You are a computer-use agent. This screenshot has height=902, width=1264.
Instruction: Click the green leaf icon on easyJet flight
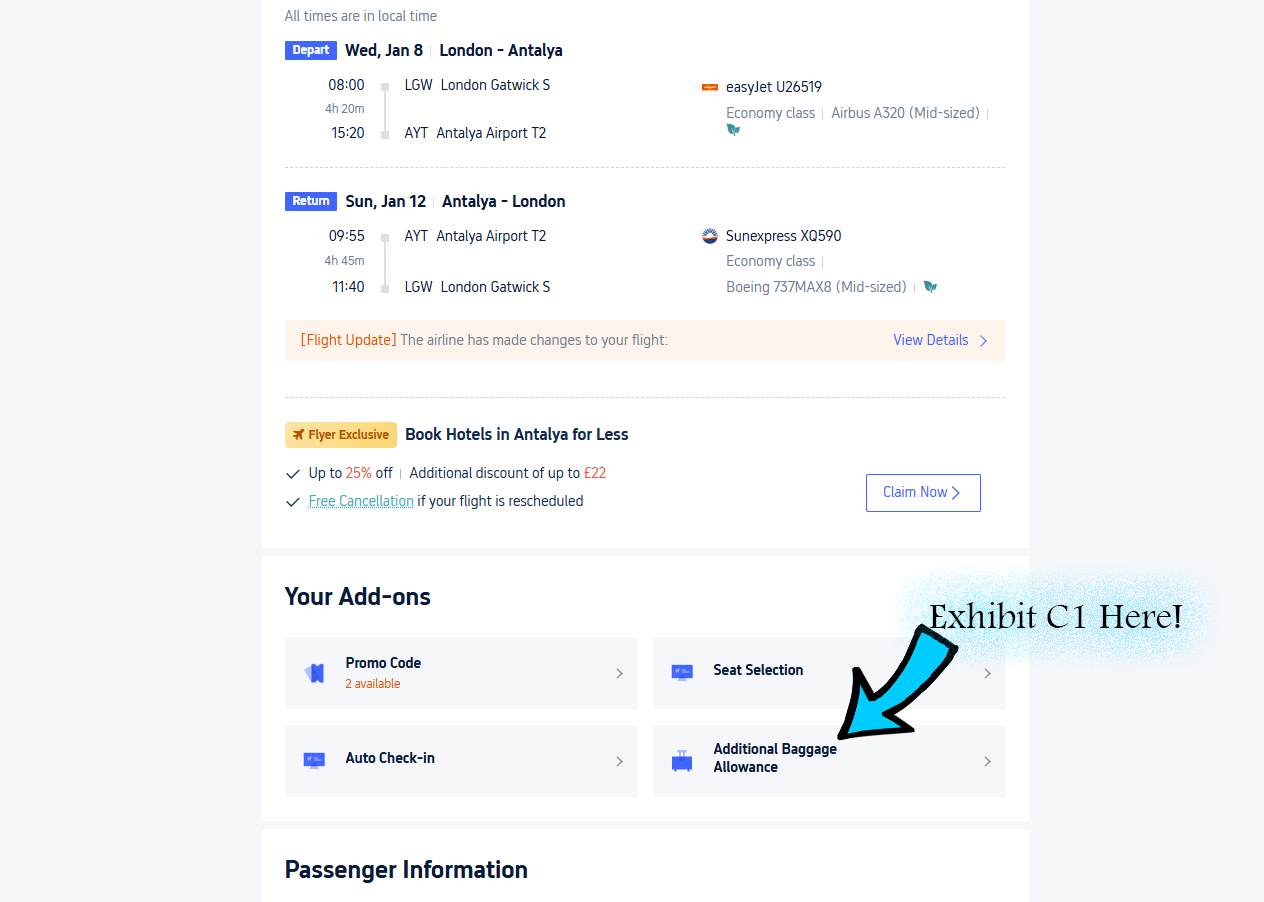tap(733, 130)
